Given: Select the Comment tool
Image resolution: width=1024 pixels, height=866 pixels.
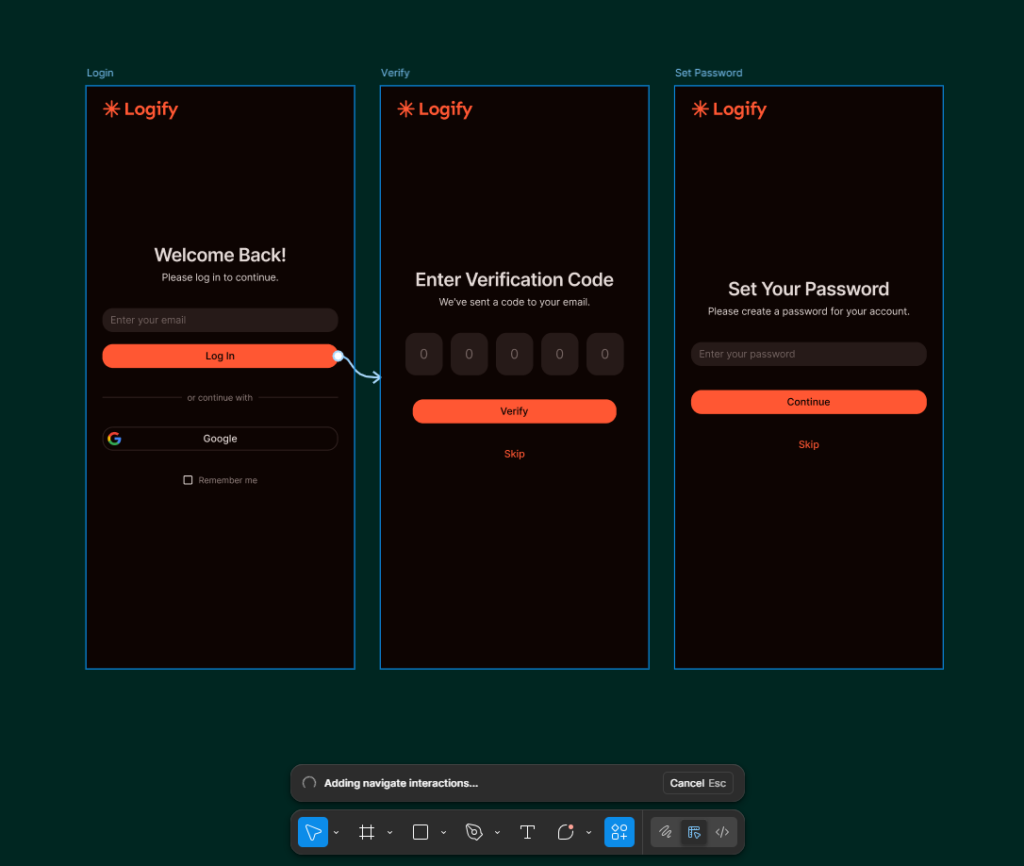Looking at the screenshot, I should (x=565, y=832).
